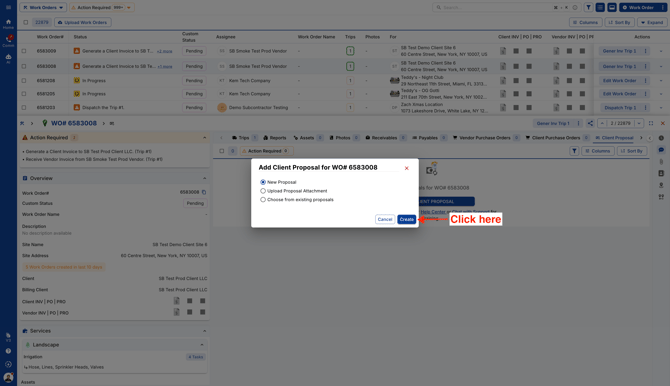Screen dimensions: 670x386
Task: Open the '+1 more' link on row 6583008
Action: click(x=165, y=67)
